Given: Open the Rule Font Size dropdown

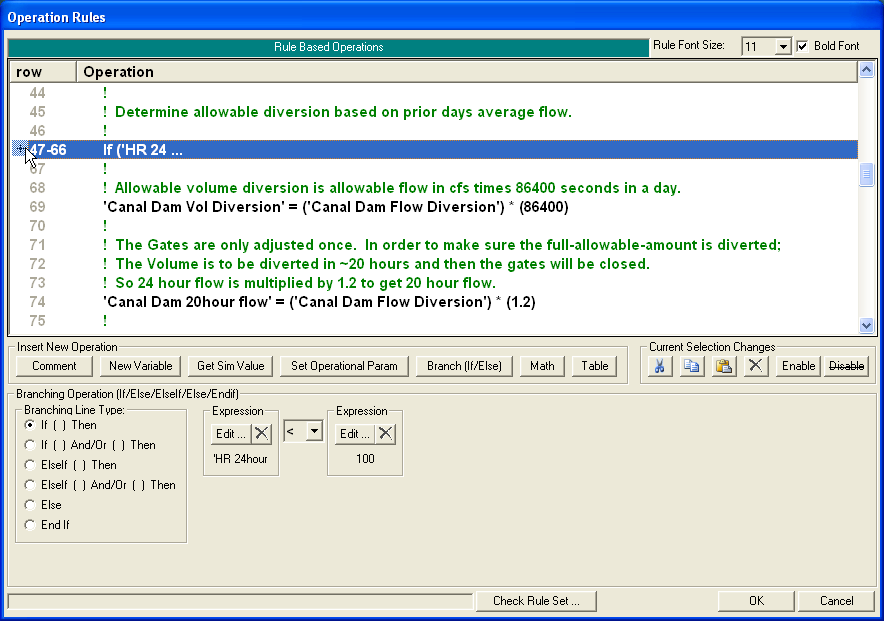Looking at the screenshot, I should pyautogui.click(x=783, y=47).
